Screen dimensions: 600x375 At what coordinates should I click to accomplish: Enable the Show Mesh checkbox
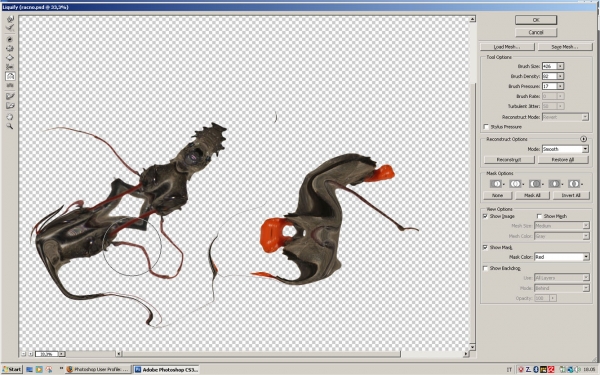click(x=540, y=216)
